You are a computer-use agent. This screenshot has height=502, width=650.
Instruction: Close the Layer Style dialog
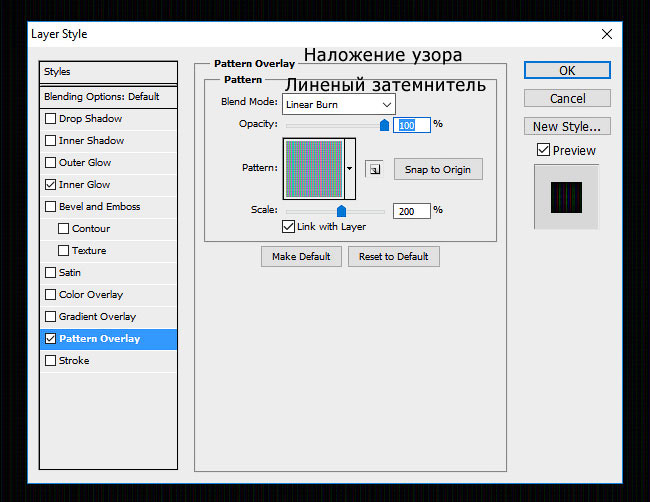[x=607, y=34]
